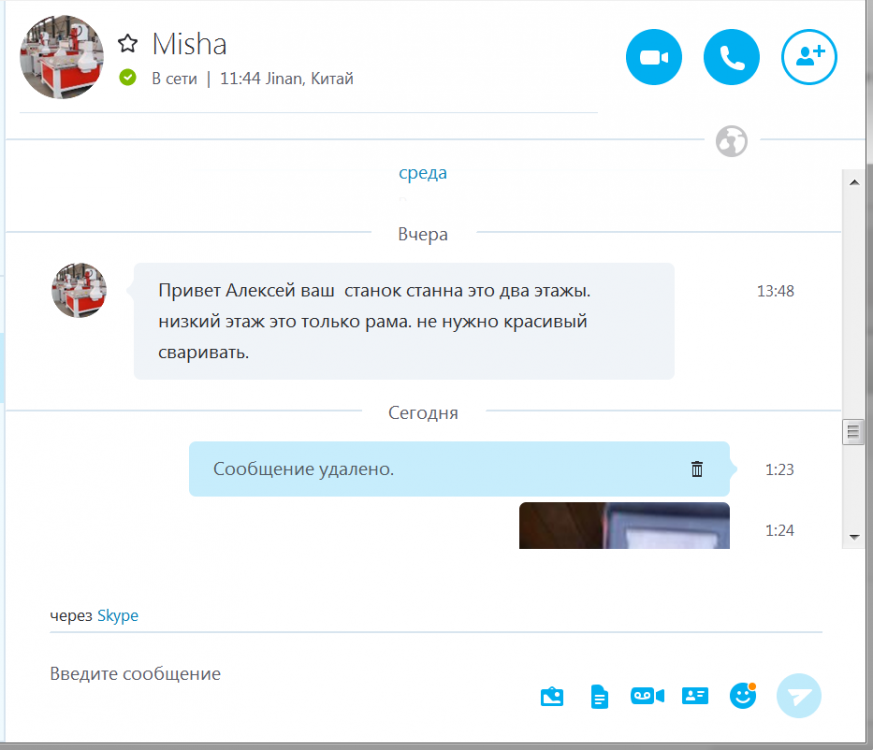Click the globe icon below header
This screenshot has width=873, height=750.
731,141
